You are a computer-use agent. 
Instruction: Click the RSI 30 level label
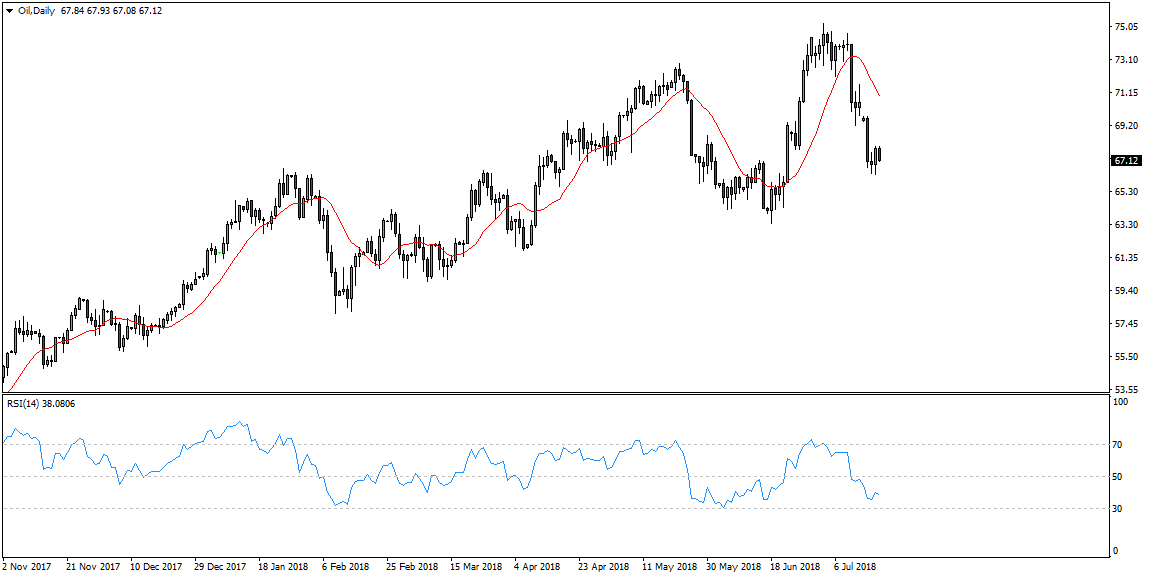[1119, 509]
